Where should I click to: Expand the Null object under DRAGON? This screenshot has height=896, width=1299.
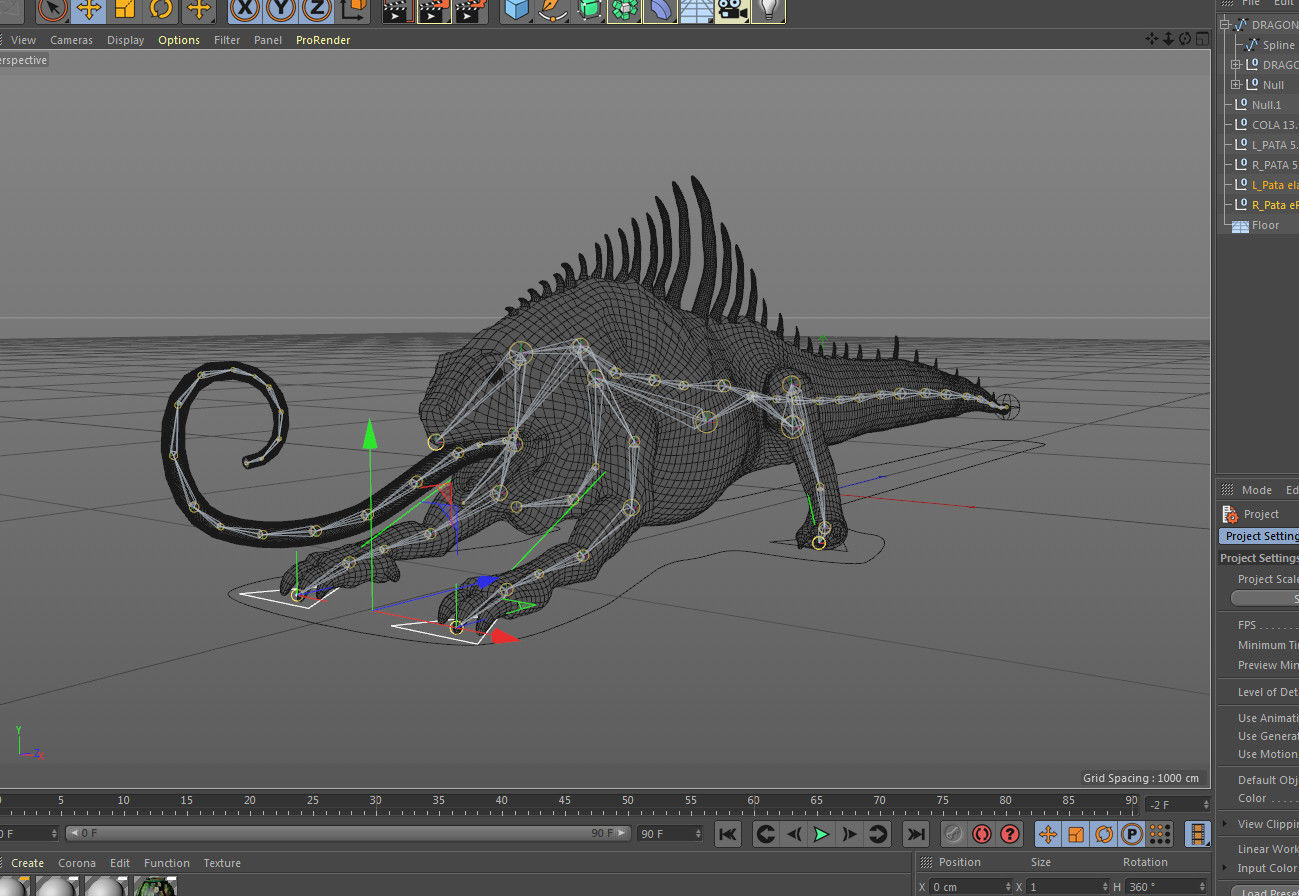pyautogui.click(x=1236, y=85)
